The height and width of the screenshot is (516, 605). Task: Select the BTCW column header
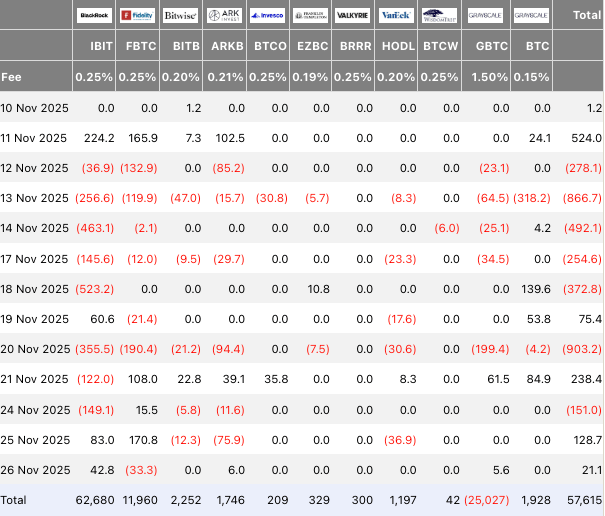pyautogui.click(x=441, y=46)
